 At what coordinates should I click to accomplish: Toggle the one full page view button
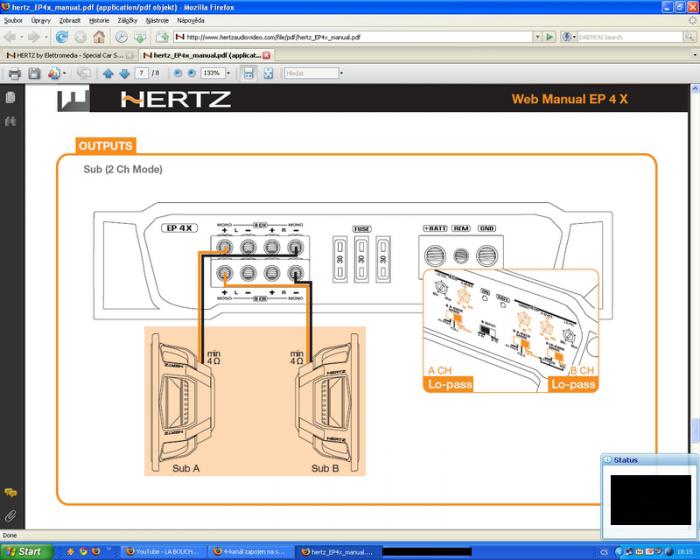click(268, 73)
